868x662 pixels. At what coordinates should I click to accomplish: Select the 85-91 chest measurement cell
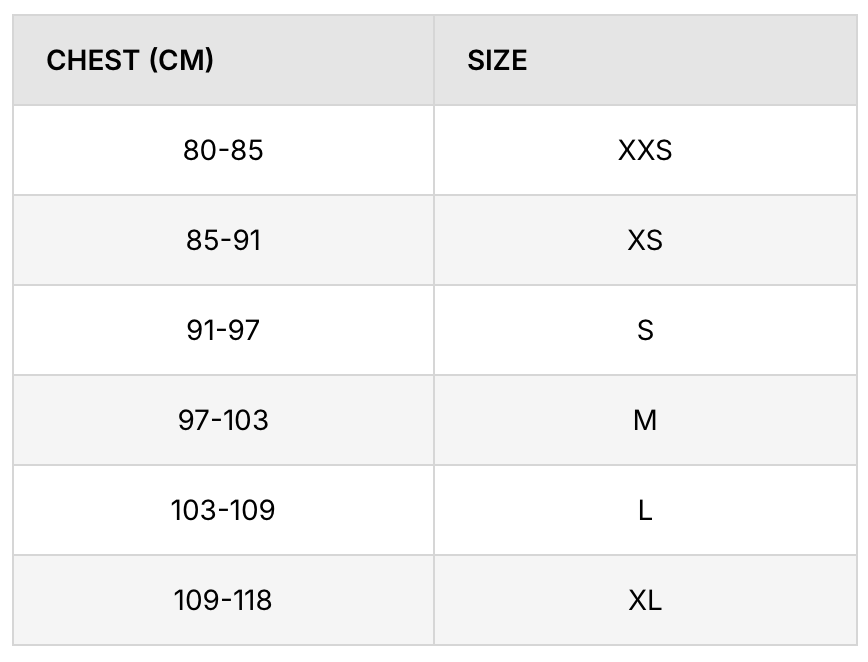tap(223, 240)
